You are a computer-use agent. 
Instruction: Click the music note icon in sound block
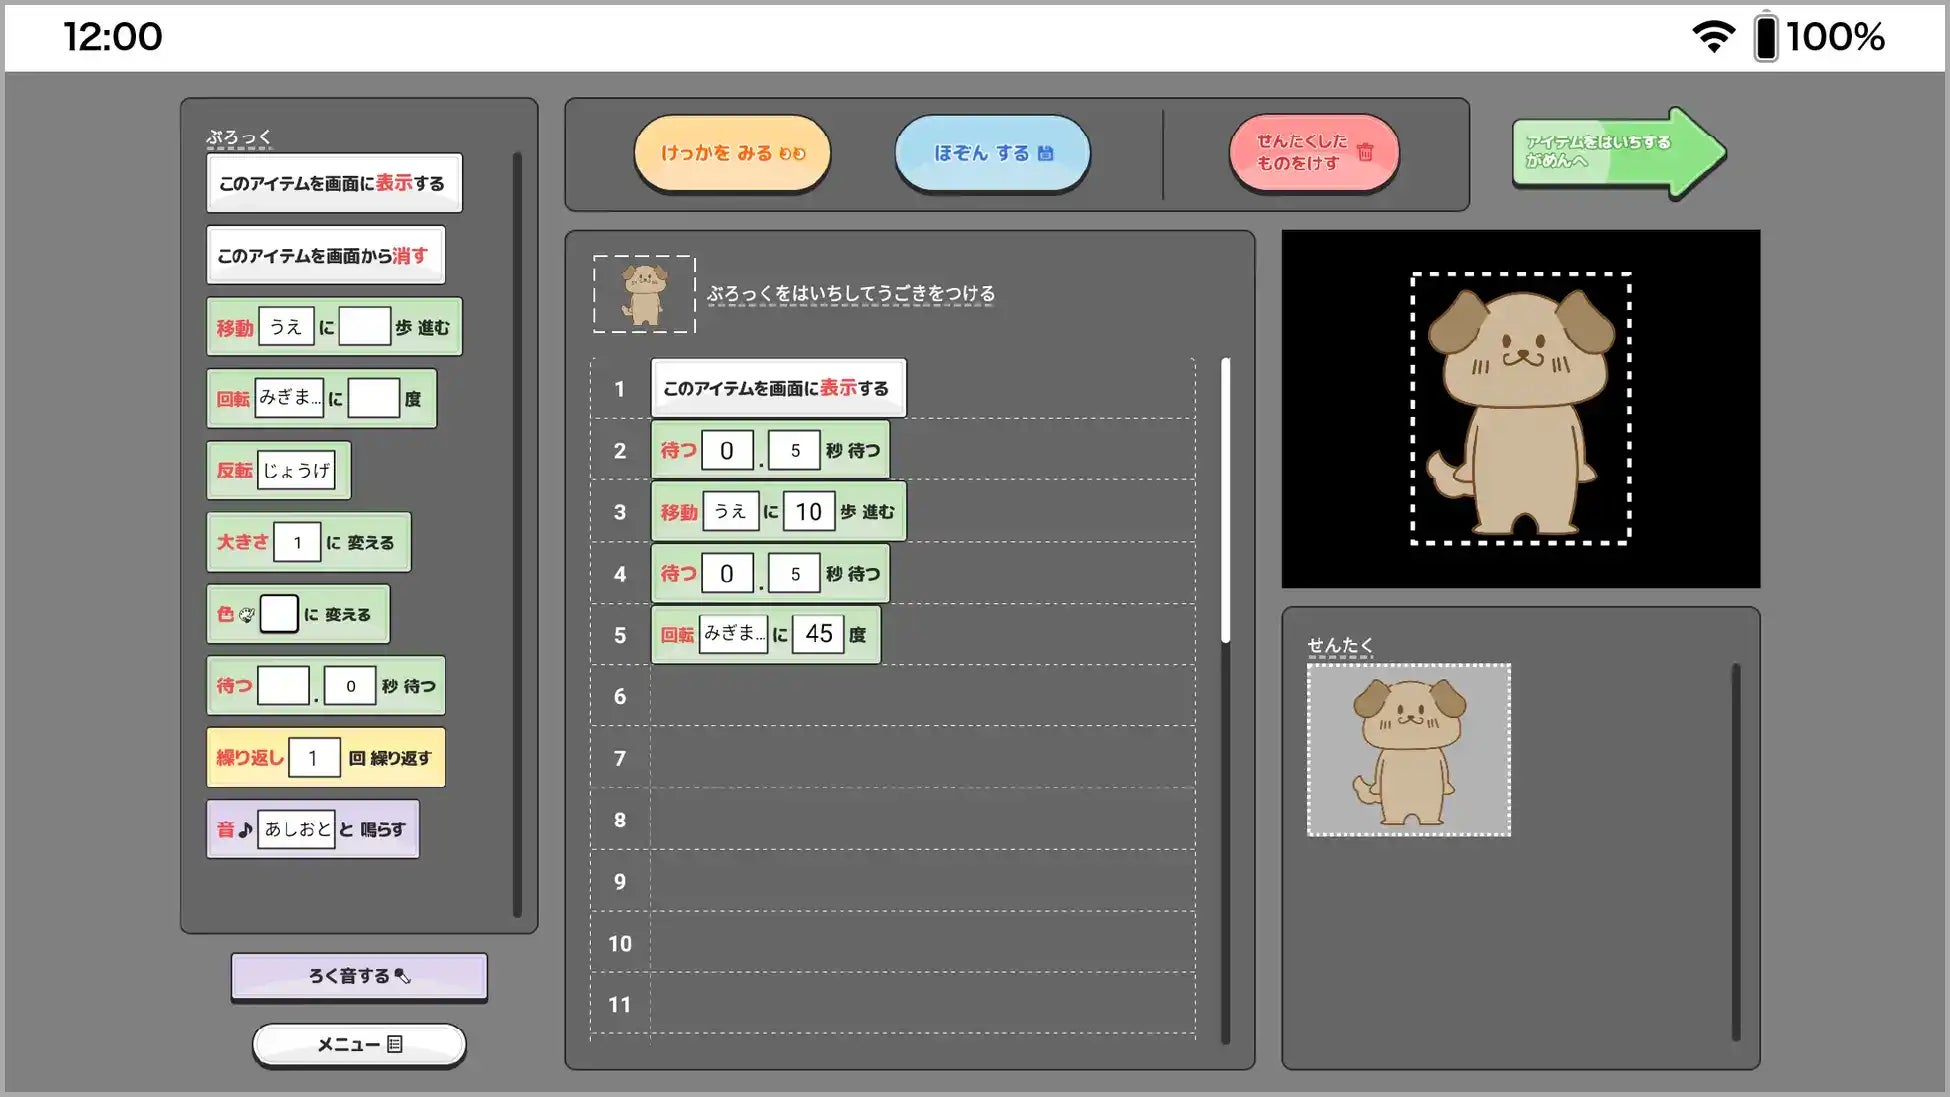click(x=245, y=829)
